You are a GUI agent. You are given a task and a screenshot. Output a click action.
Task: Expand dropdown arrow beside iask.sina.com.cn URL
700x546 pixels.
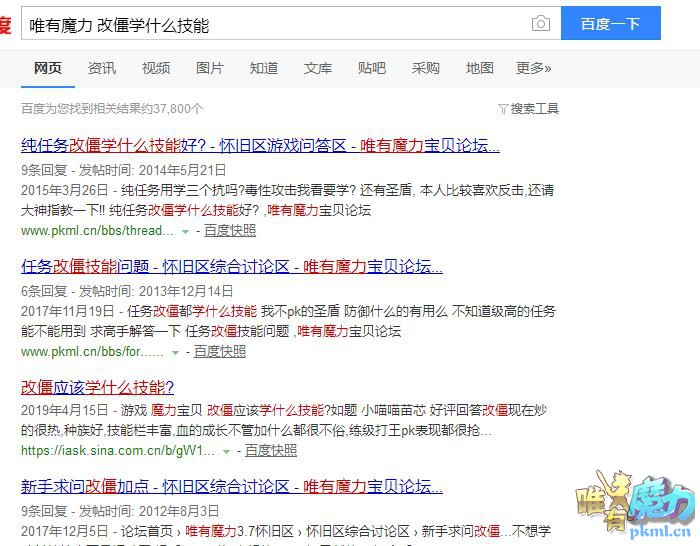[226, 451]
